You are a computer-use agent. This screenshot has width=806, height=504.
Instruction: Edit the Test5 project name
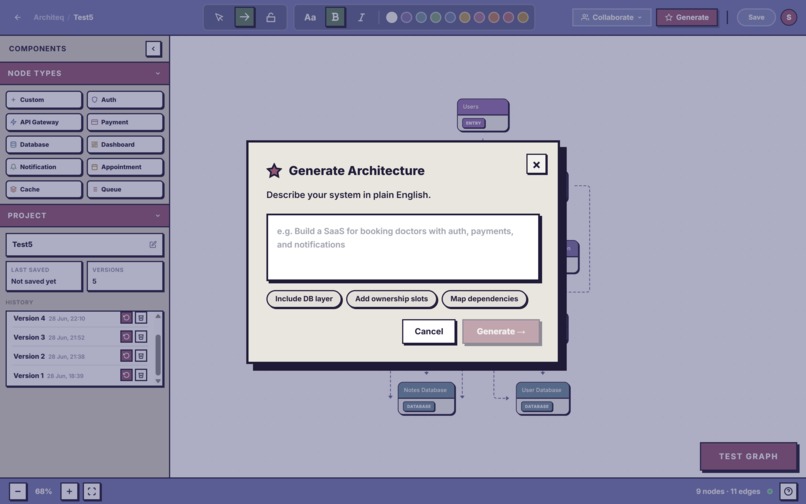pos(153,245)
